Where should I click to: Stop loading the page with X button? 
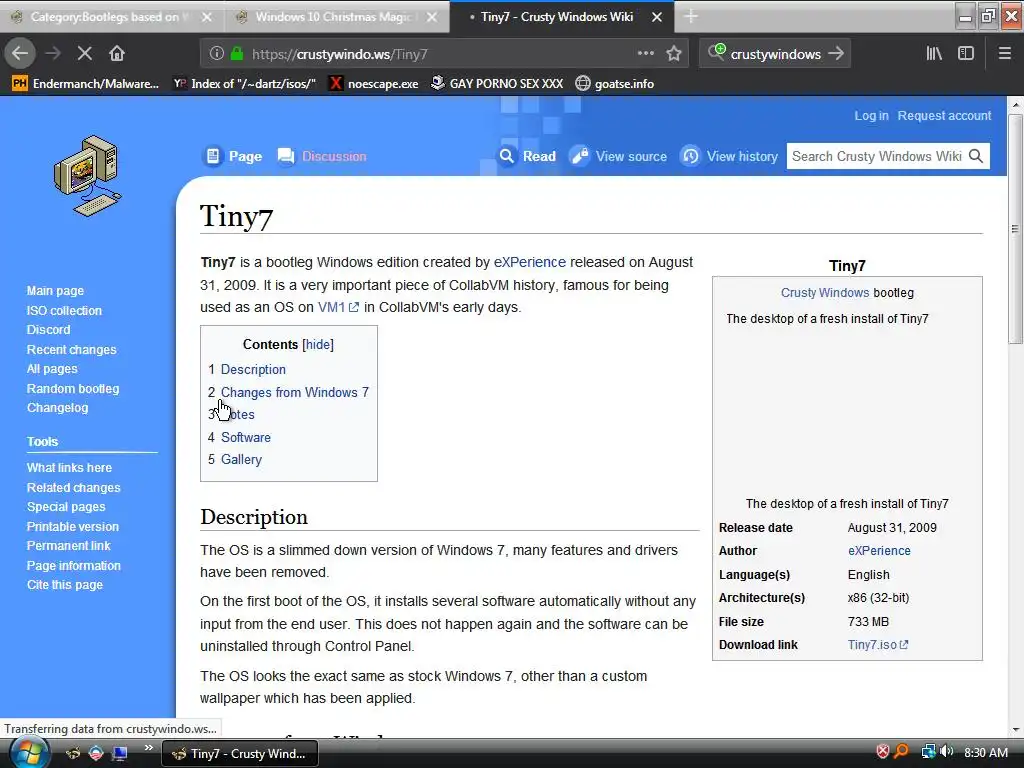(85, 54)
